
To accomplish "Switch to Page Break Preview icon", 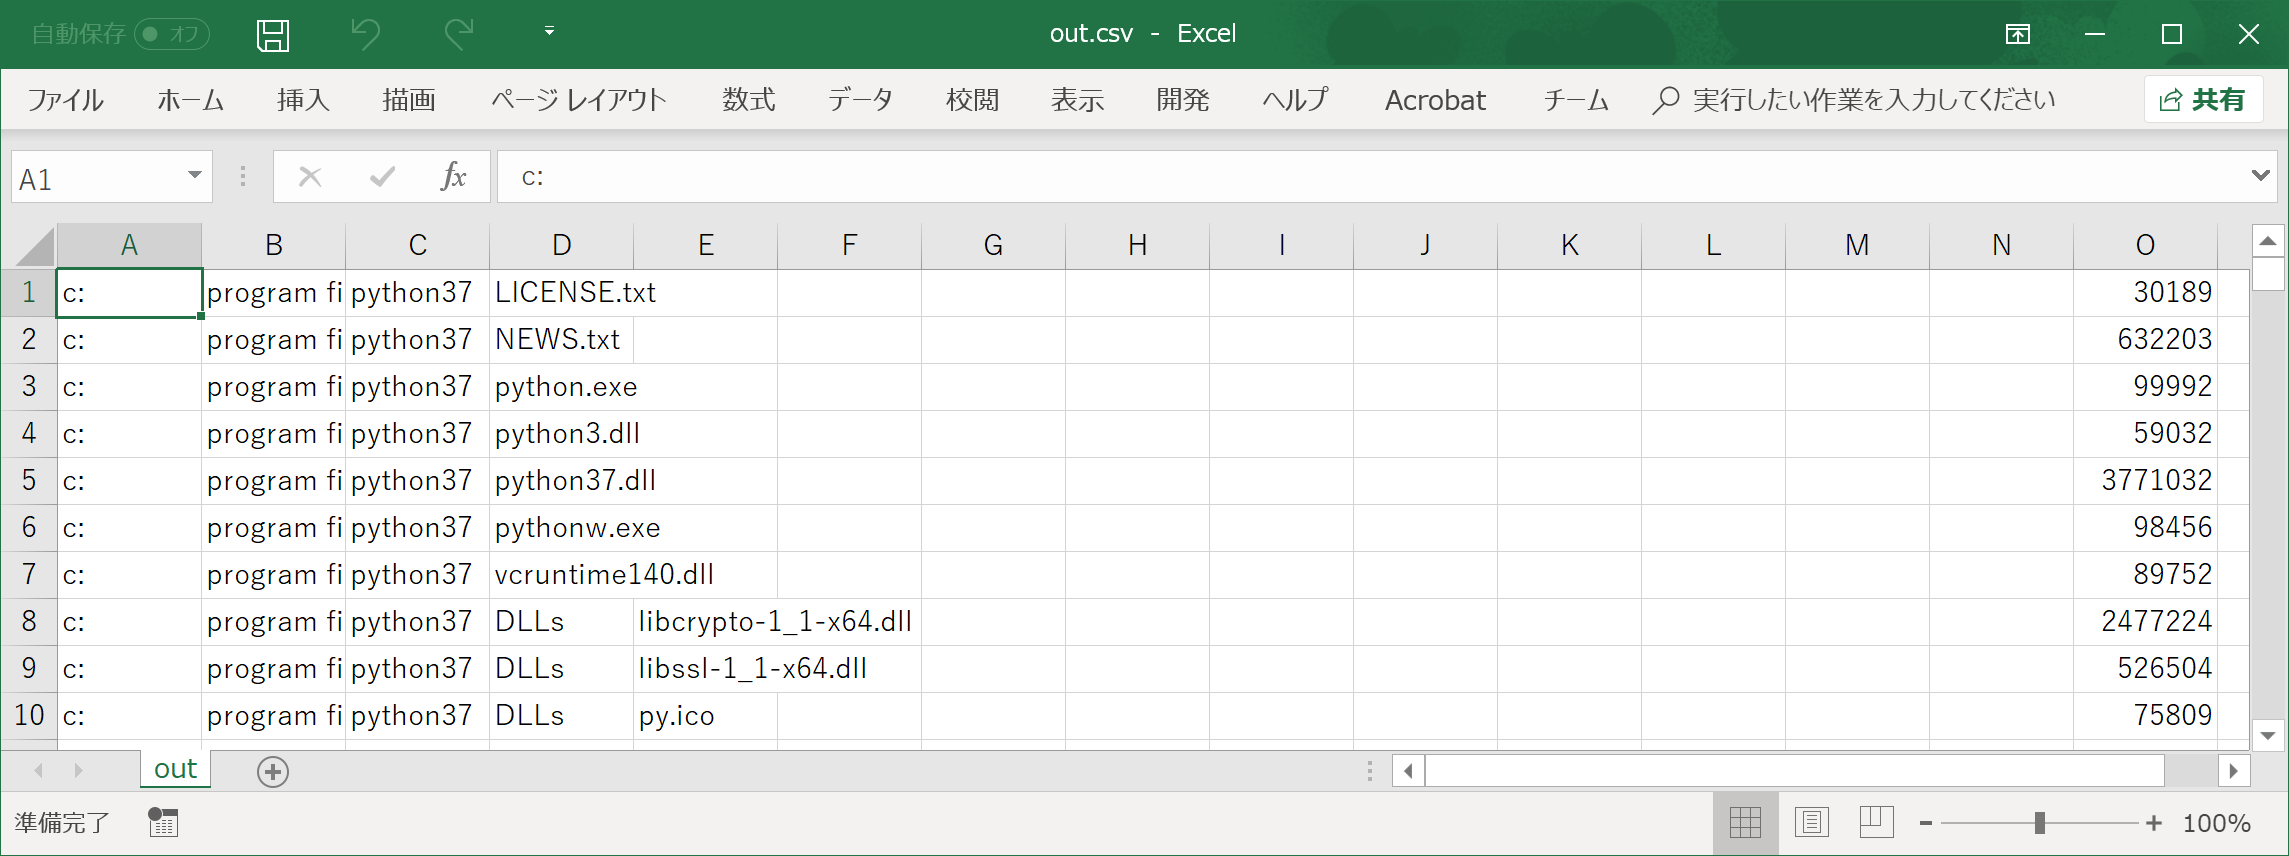I will pyautogui.click(x=1876, y=823).
